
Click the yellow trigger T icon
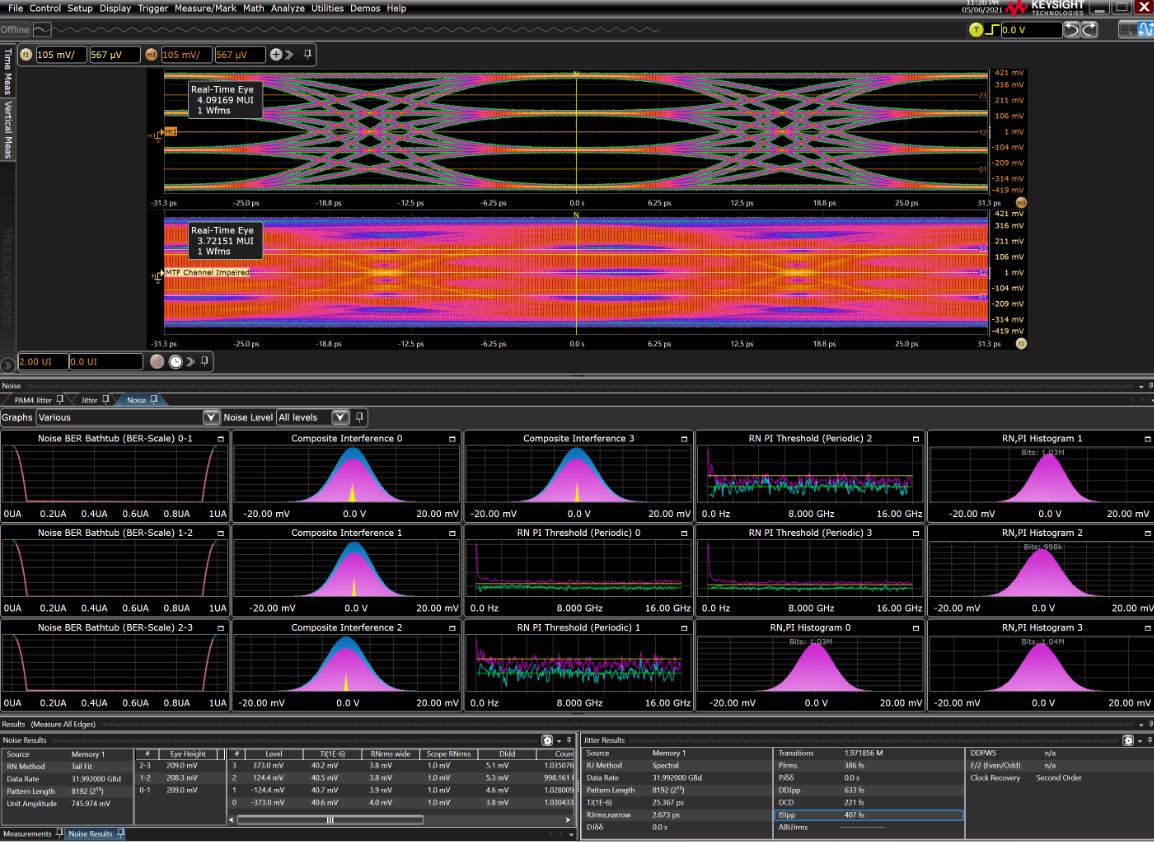976,29
